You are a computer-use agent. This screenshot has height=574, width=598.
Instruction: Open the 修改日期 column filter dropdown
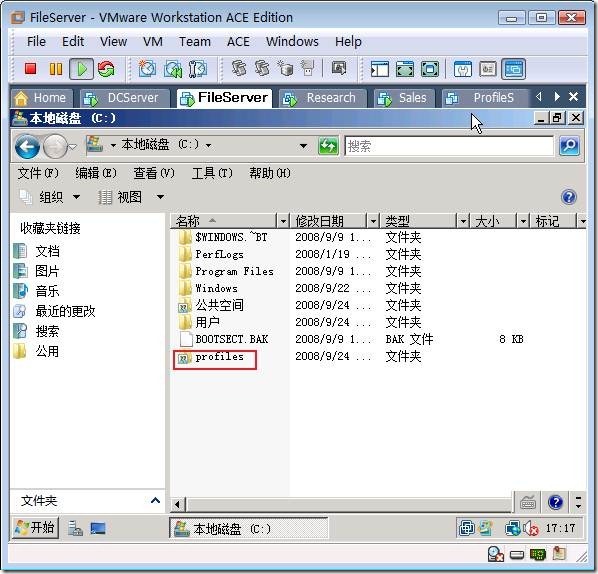tap(373, 220)
